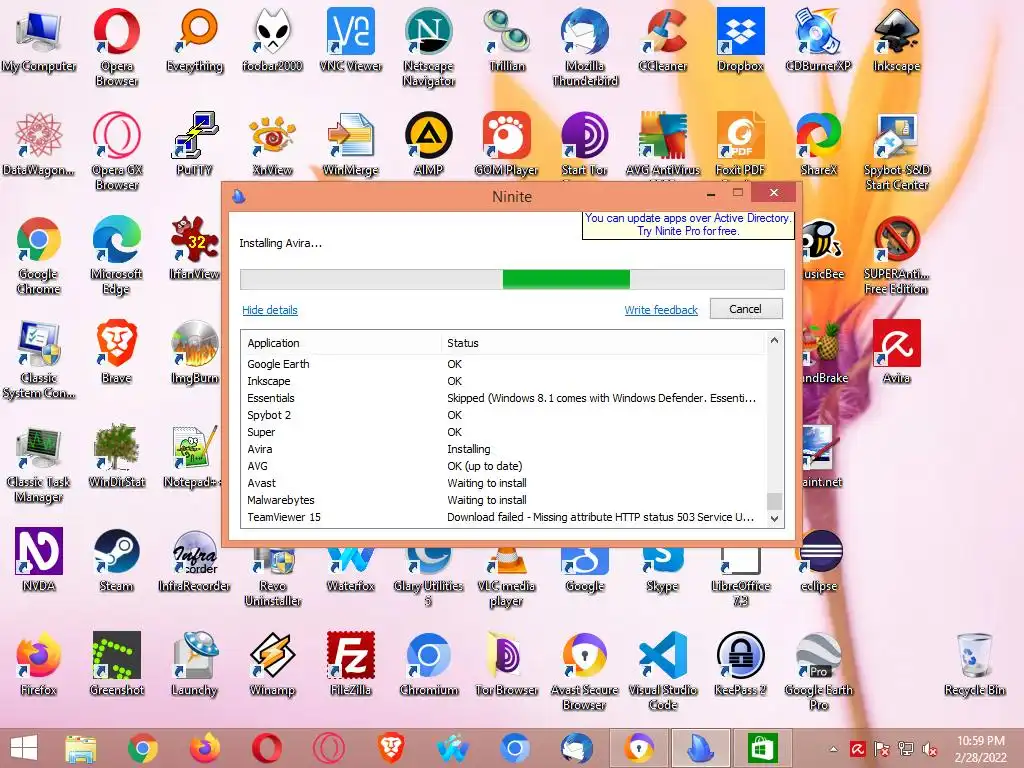Click the Avira tray icon
1024x768 pixels.
(857, 749)
